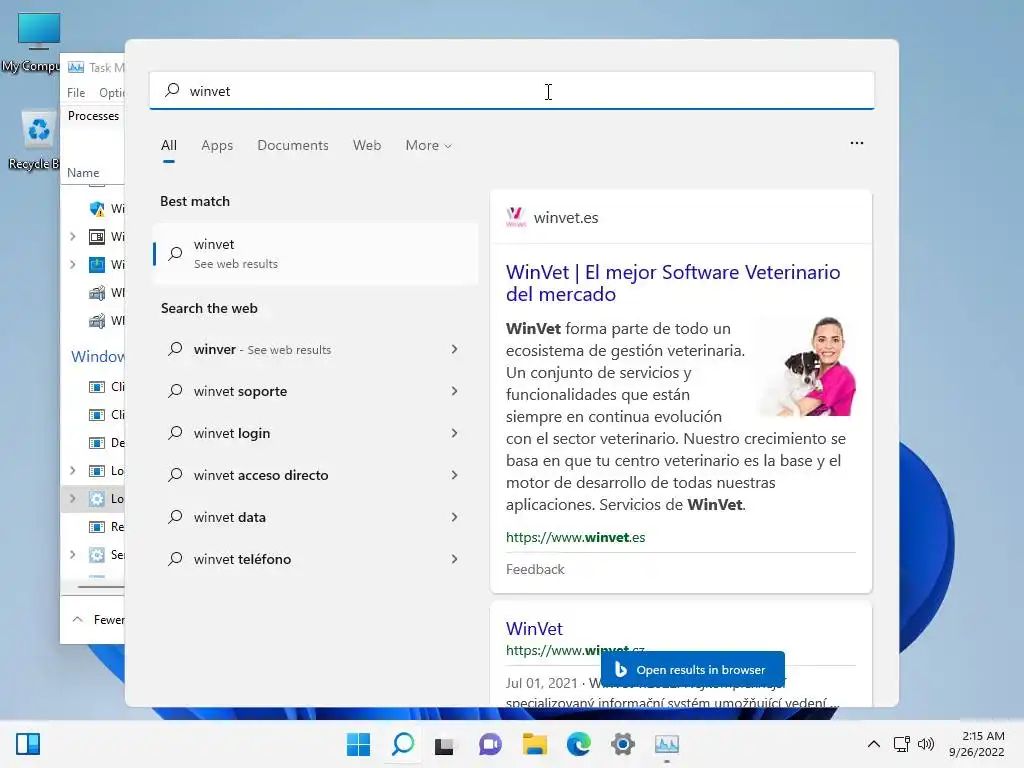Open the Windows Start button
Viewport: 1024px width, 768px height.
pos(358,744)
